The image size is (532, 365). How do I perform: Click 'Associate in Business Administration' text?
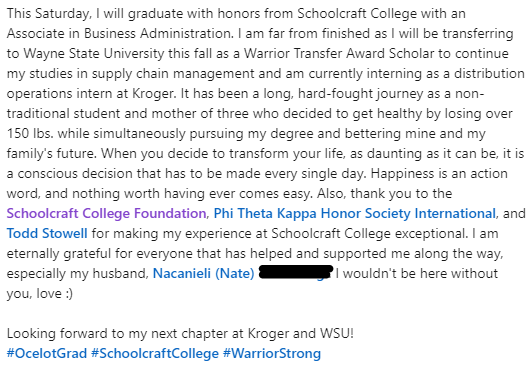pos(119,34)
